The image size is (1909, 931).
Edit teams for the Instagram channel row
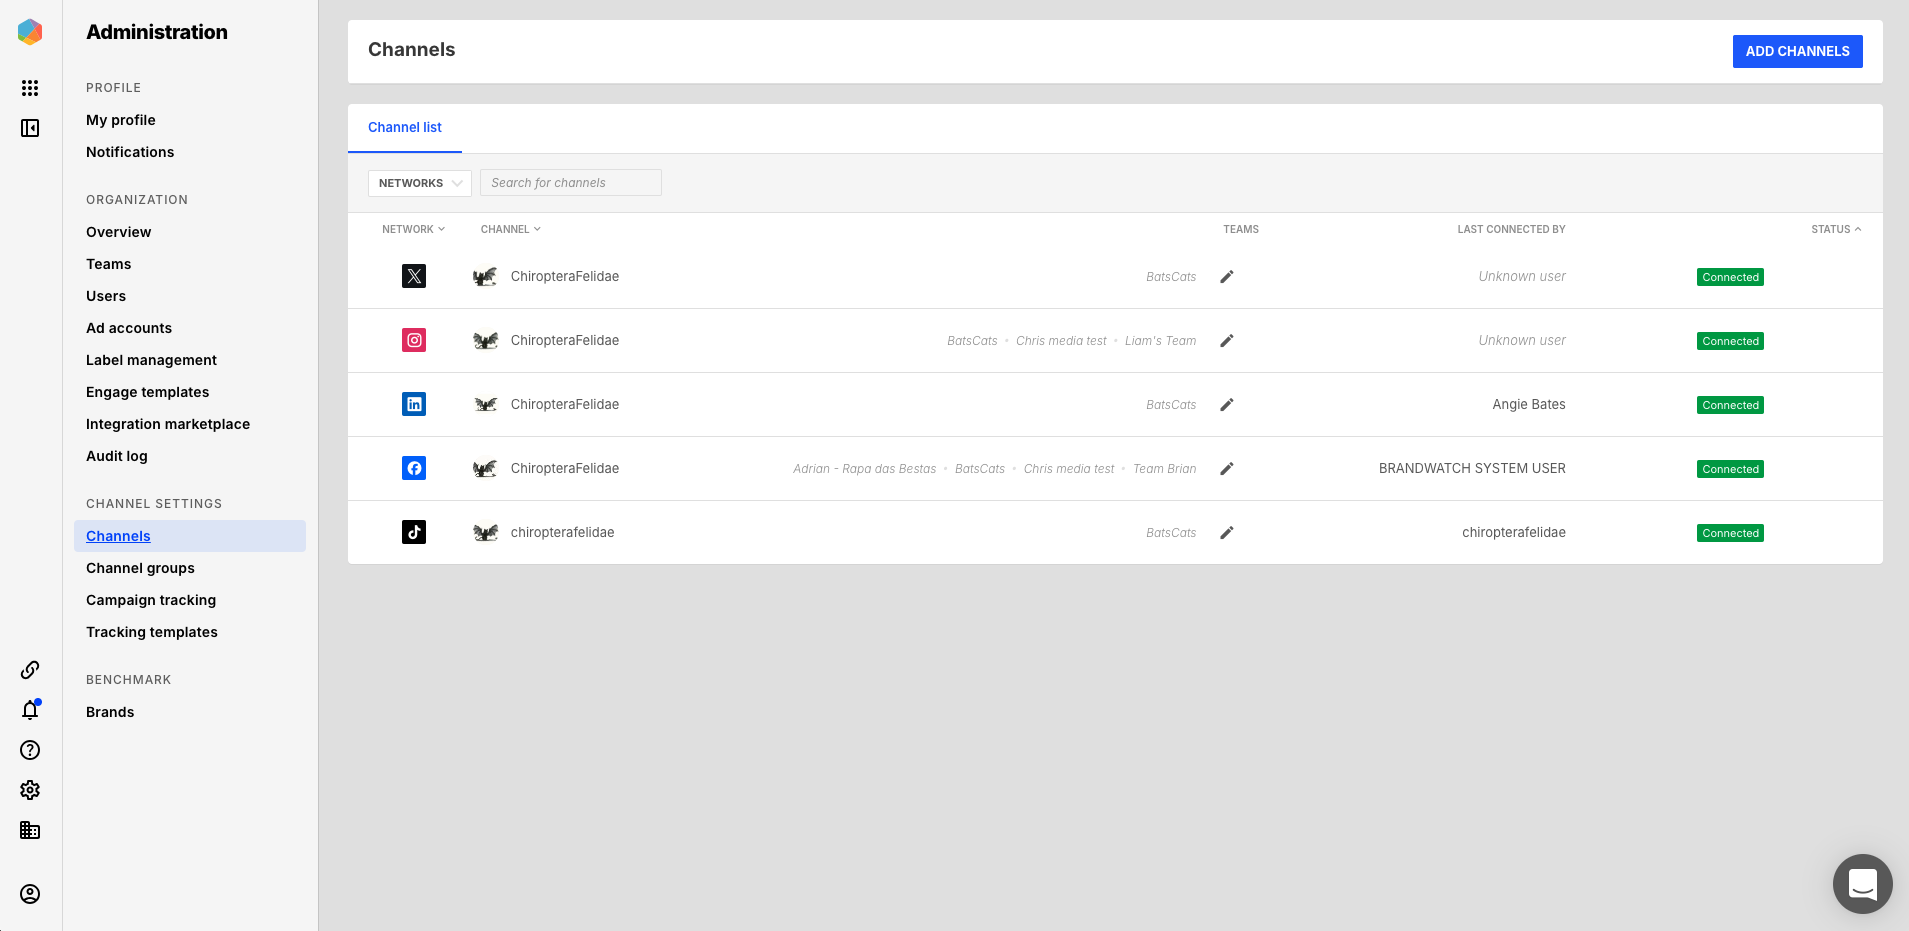1227,341
